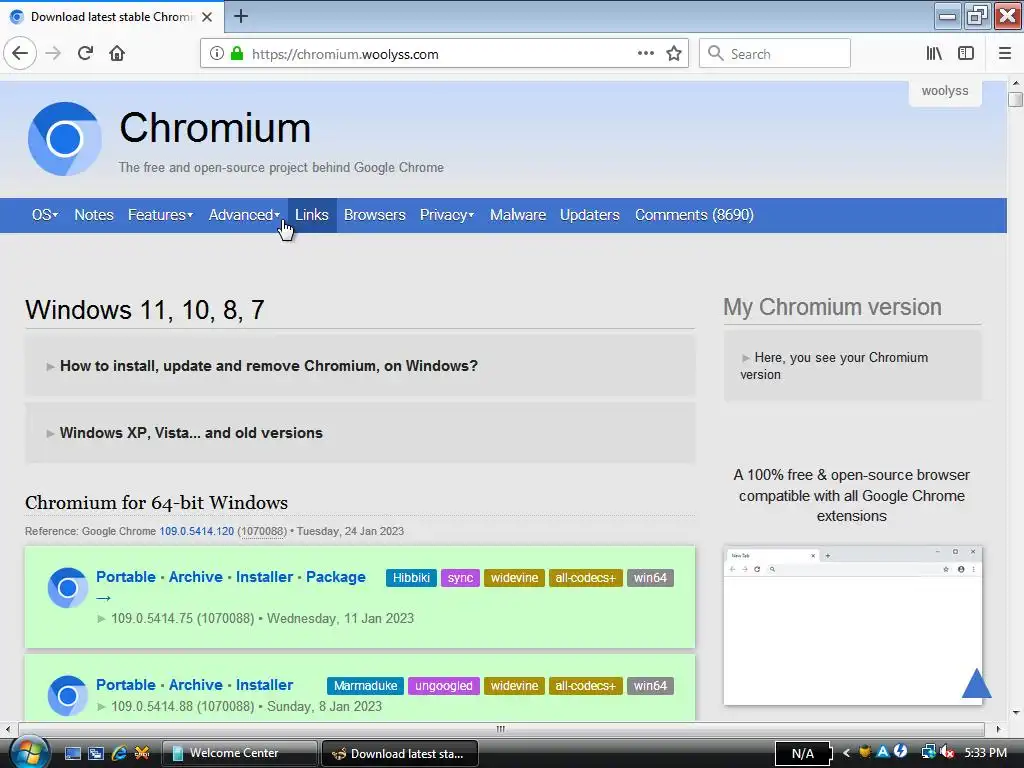Image resolution: width=1024 pixels, height=768 pixels.
Task: Expand 109.0.5414.75 version details triangle
Action: click(101, 618)
